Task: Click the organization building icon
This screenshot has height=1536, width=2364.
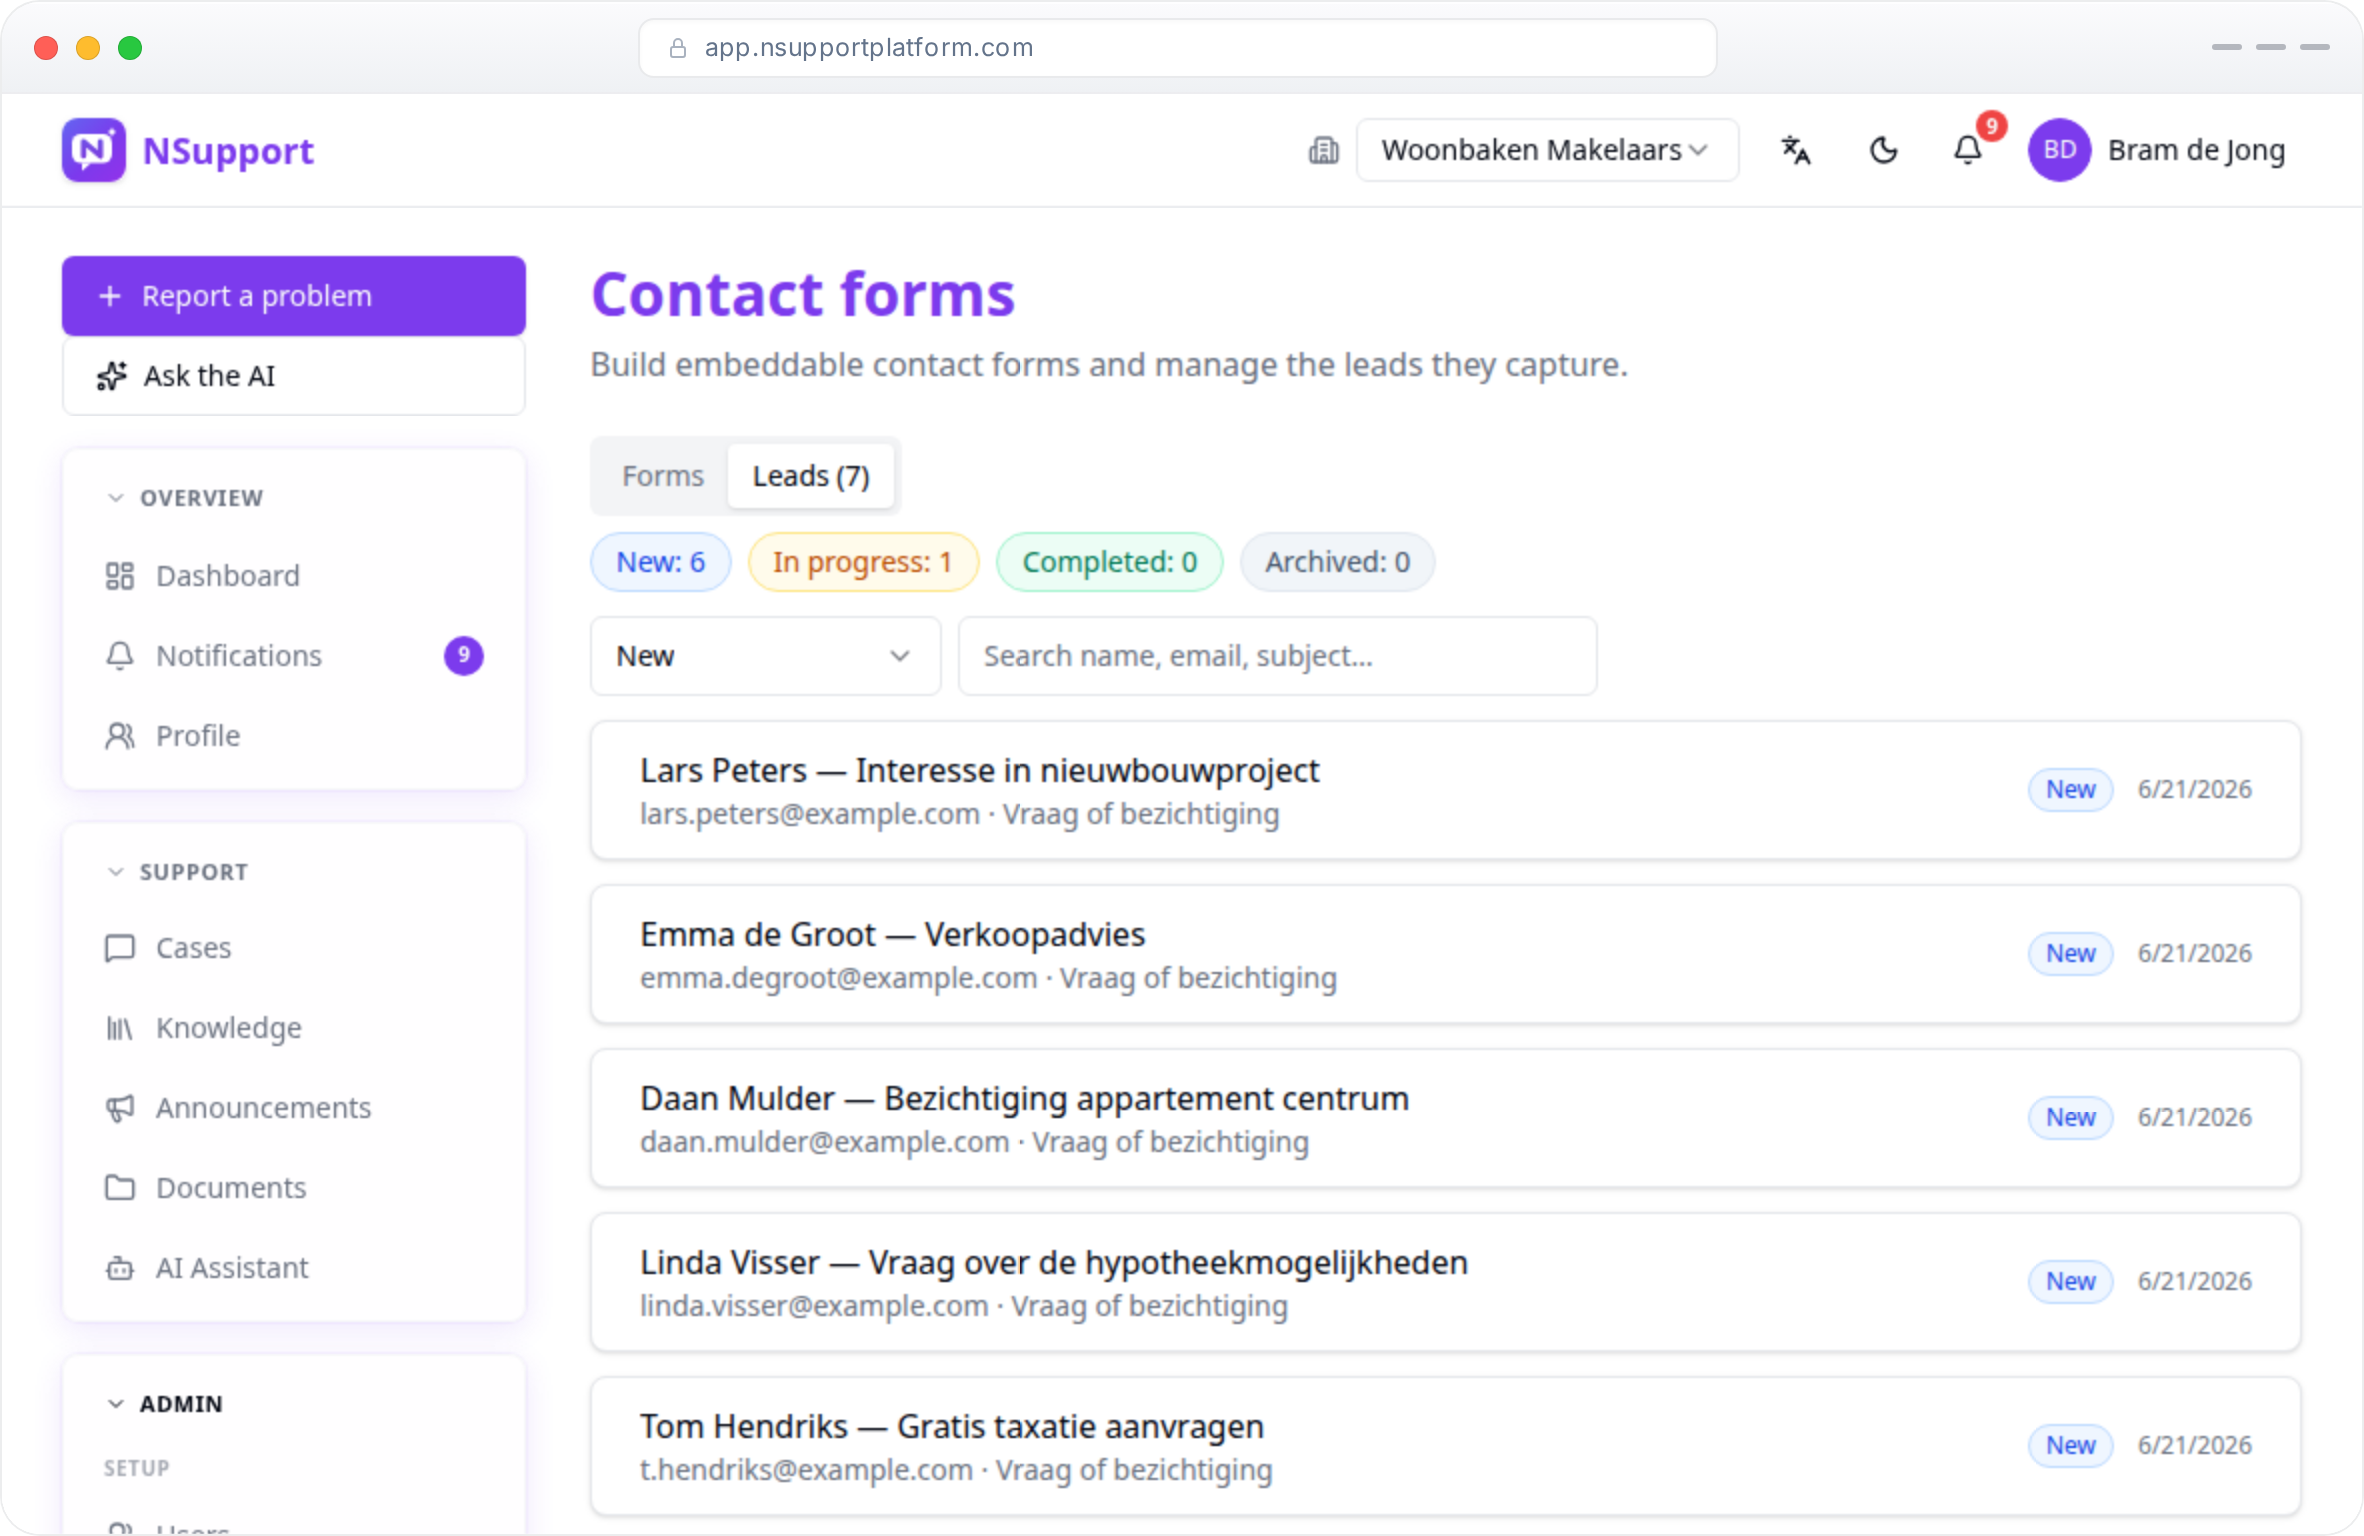Action: coord(1323,150)
